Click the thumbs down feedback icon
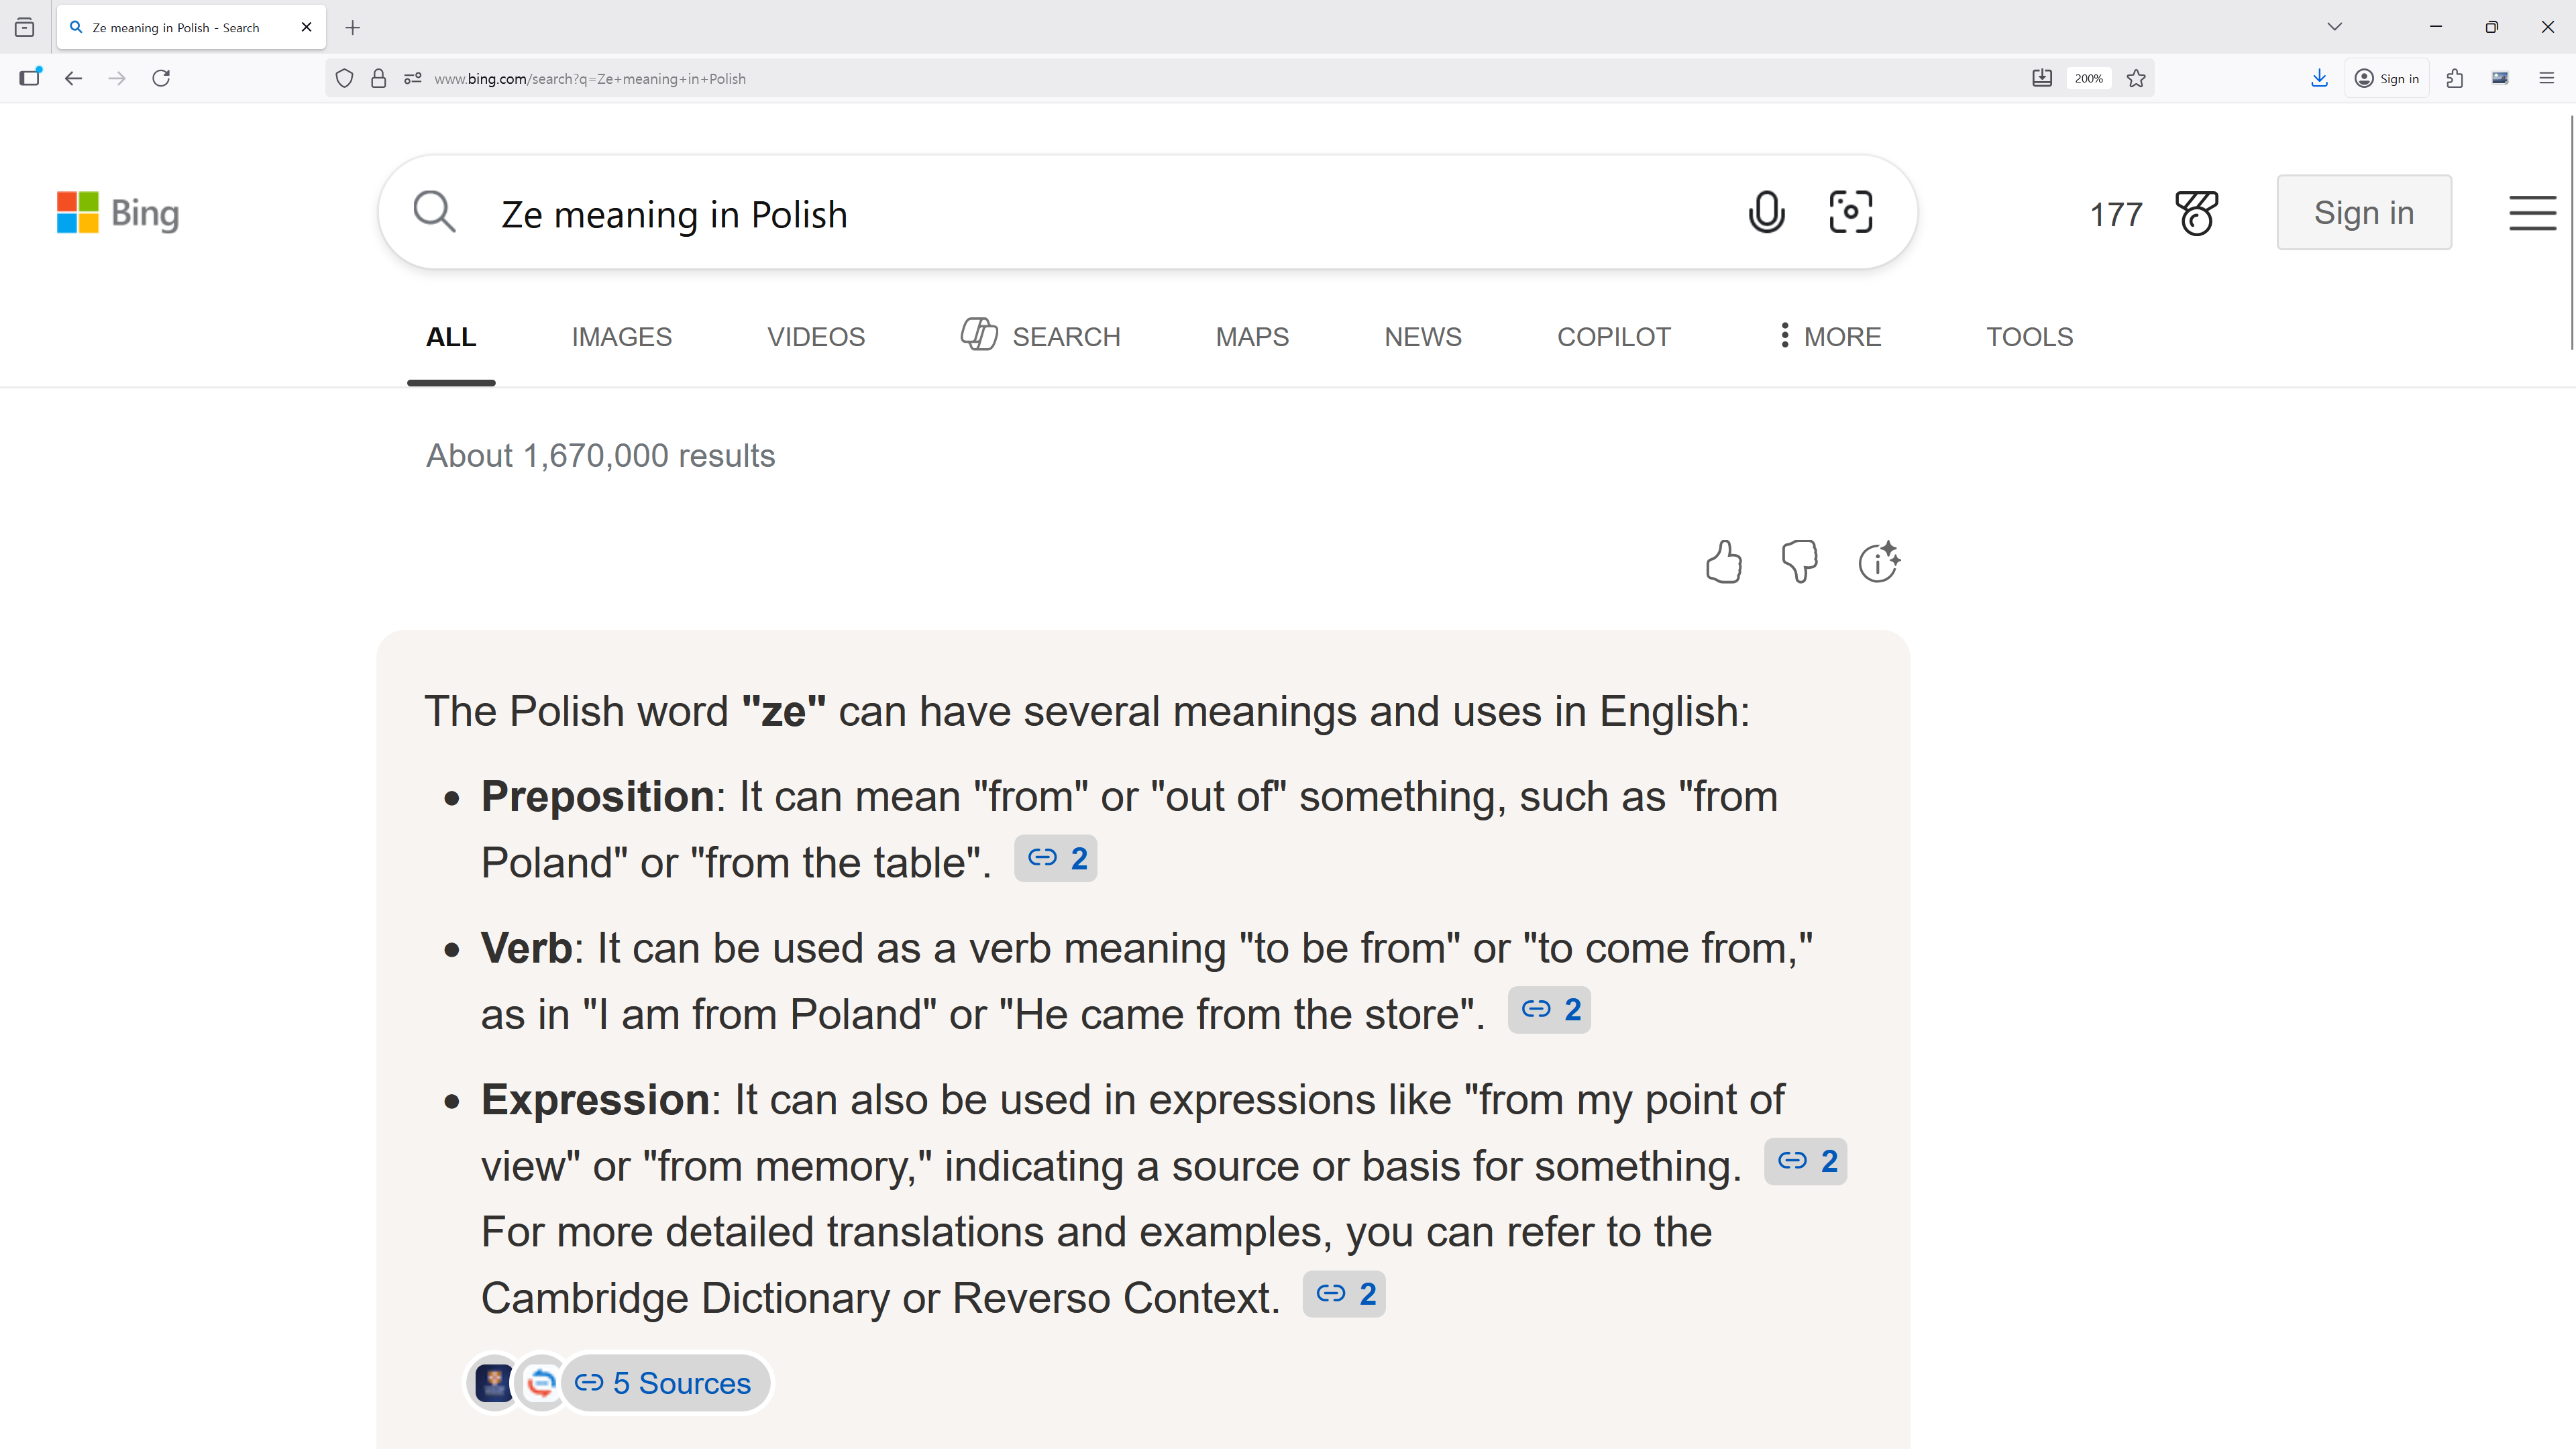The image size is (2576, 1449). point(1799,562)
